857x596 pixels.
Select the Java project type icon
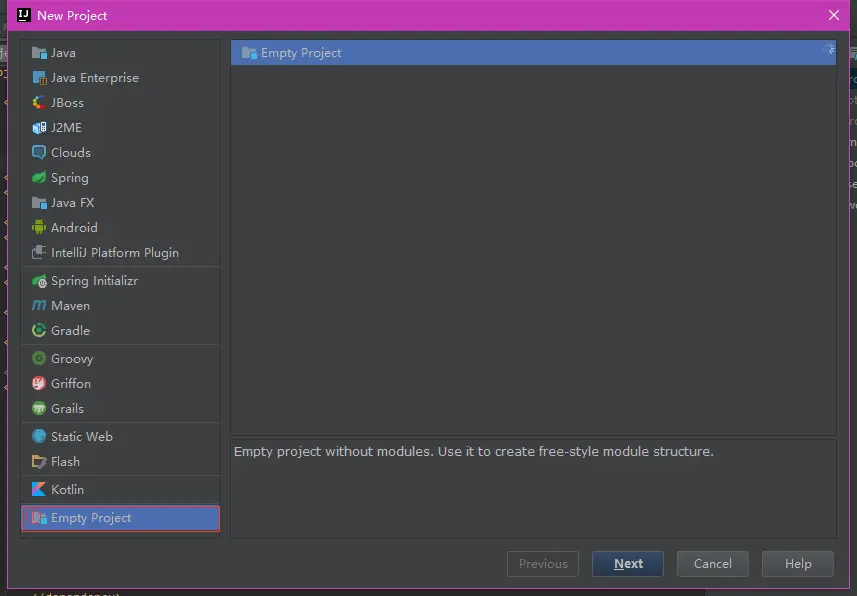40,52
